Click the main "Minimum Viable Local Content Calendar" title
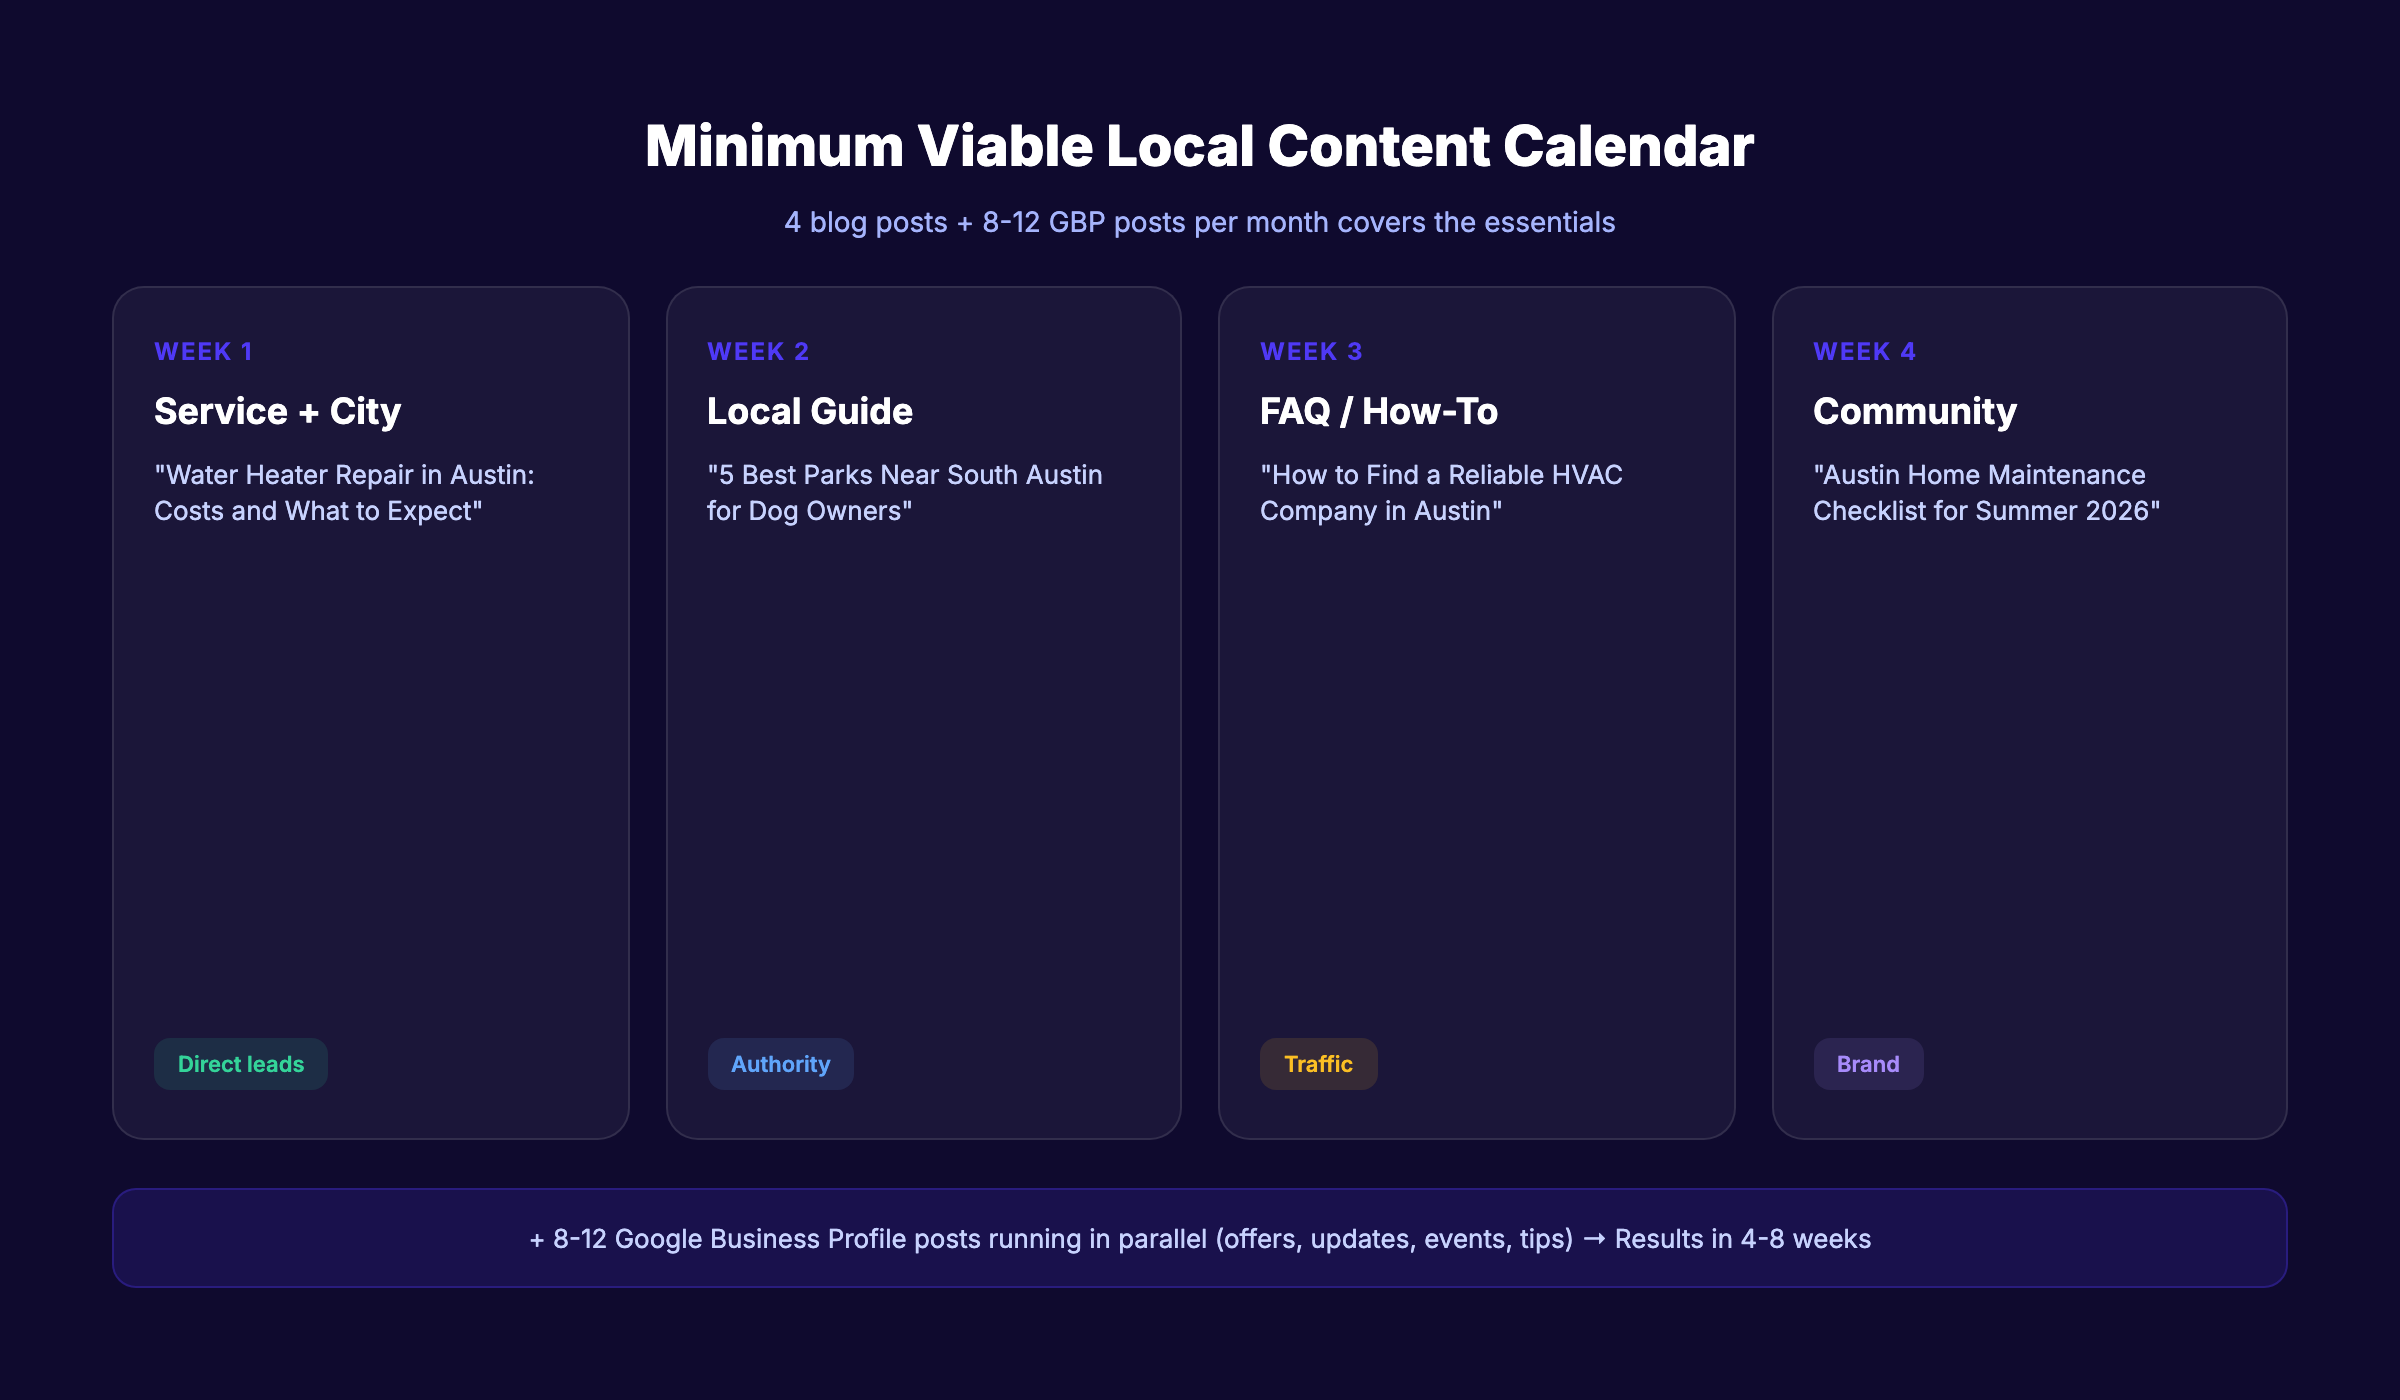Image resolution: width=2400 pixels, height=1400 pixels. [x=1200, y=145]
